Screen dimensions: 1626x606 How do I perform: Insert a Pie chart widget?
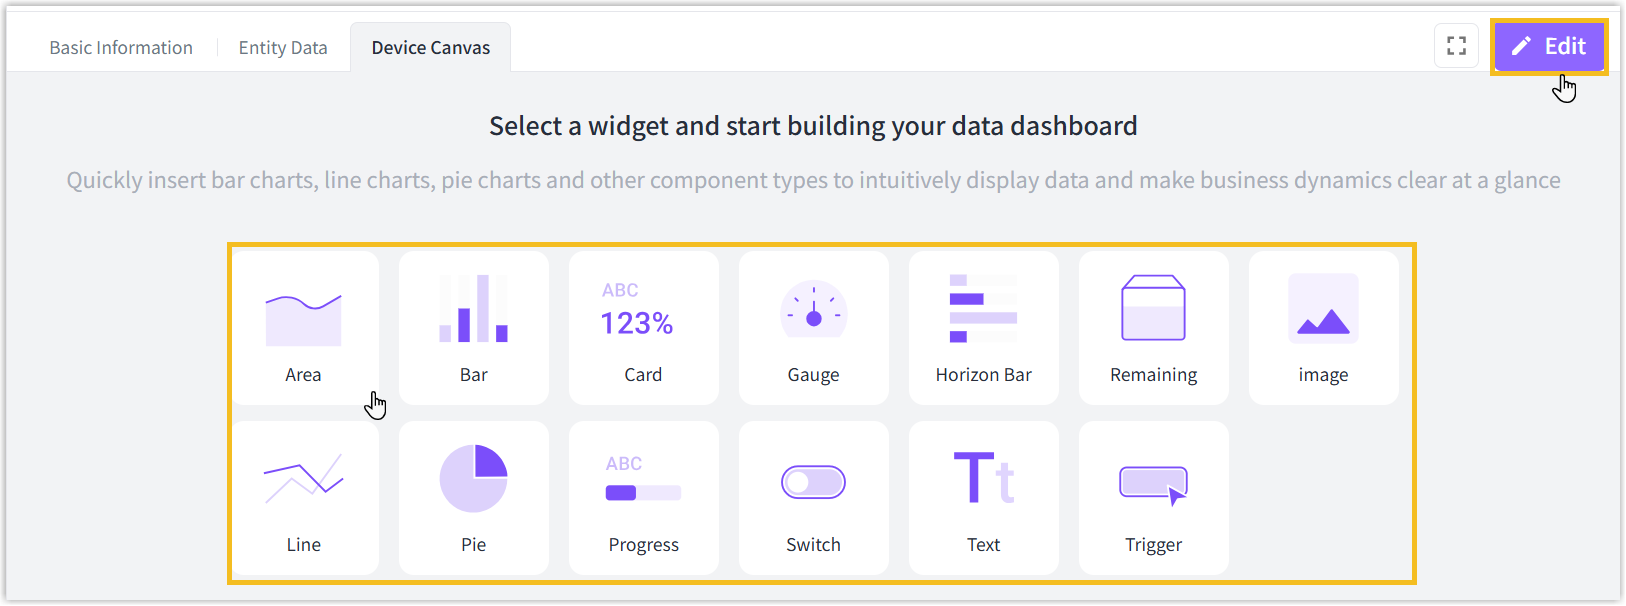473,497
